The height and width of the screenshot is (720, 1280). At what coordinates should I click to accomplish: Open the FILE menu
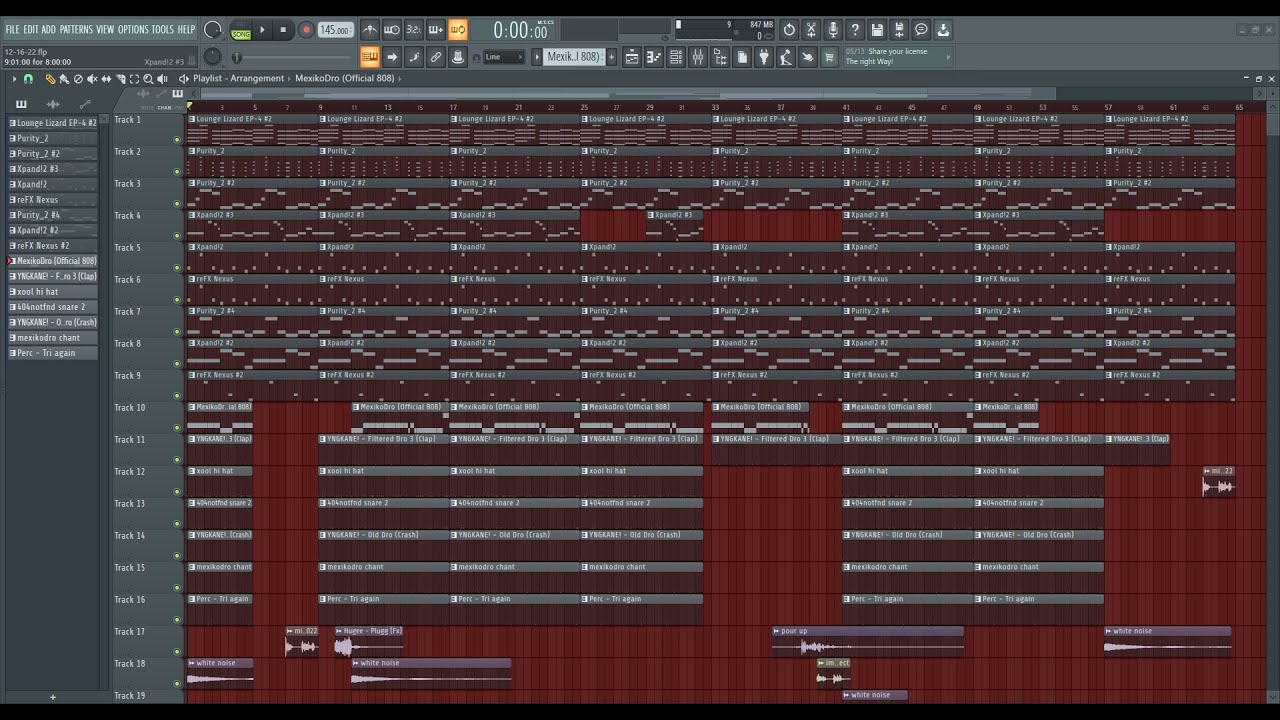click(12, 30)
